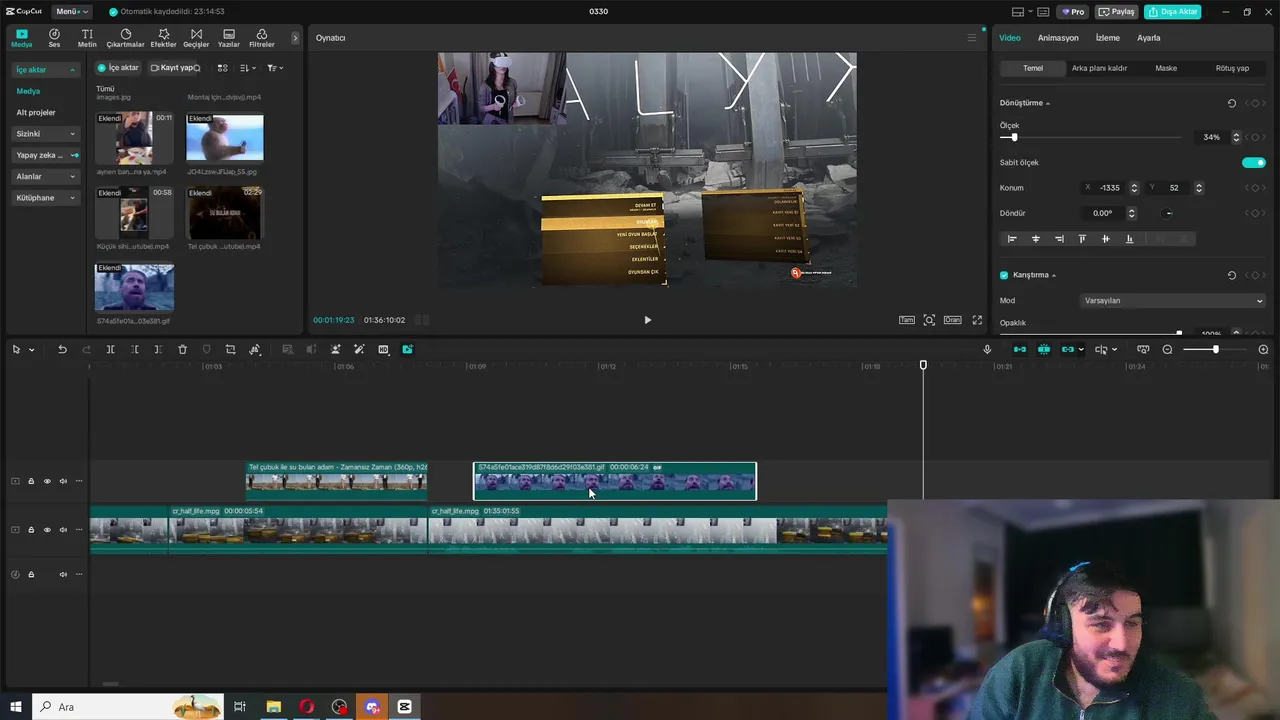The width and height of the screenshot is (1280, 720).
Task: Enter fullscreen preview mode
Action: click(977, 320)
